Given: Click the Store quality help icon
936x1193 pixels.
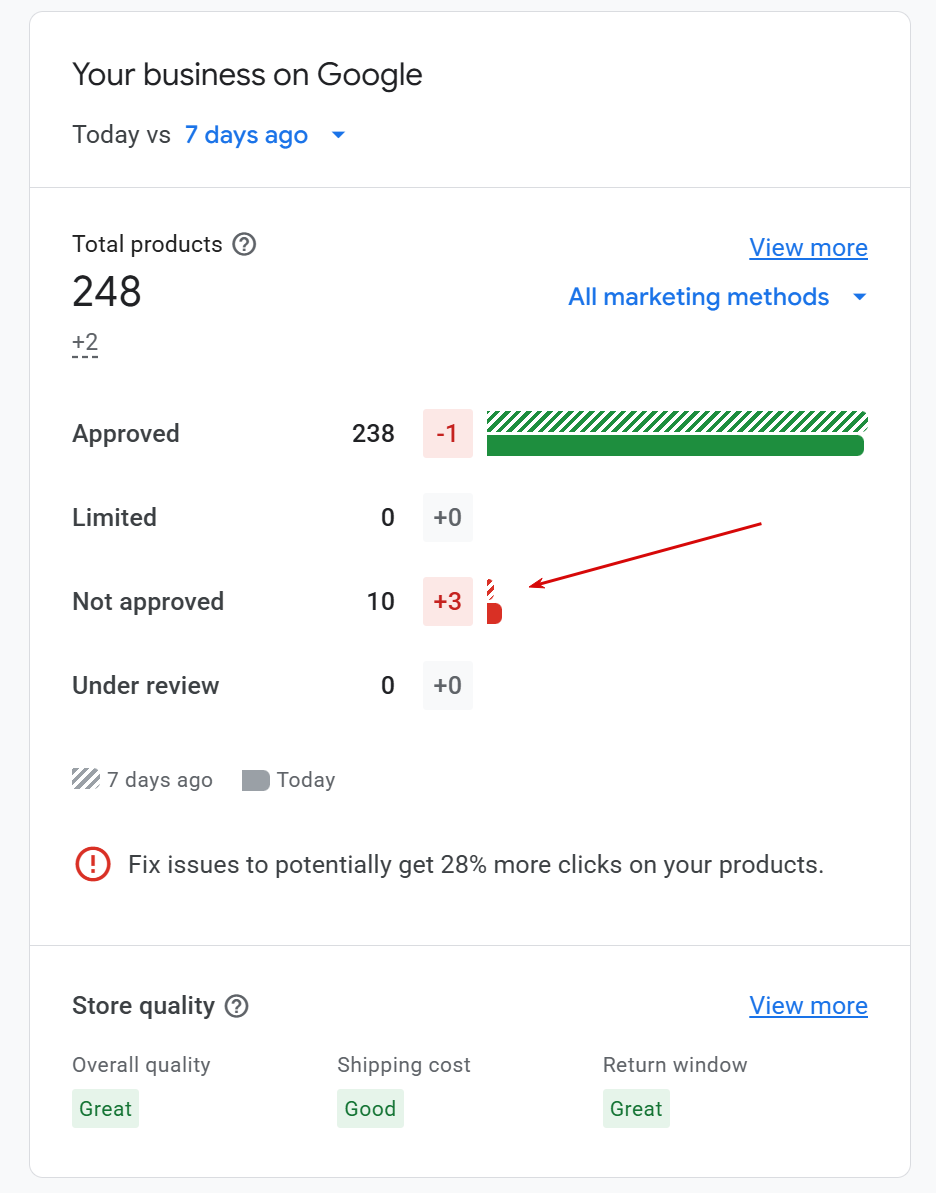Looking at the screenshot, I should coord(236,1006).
